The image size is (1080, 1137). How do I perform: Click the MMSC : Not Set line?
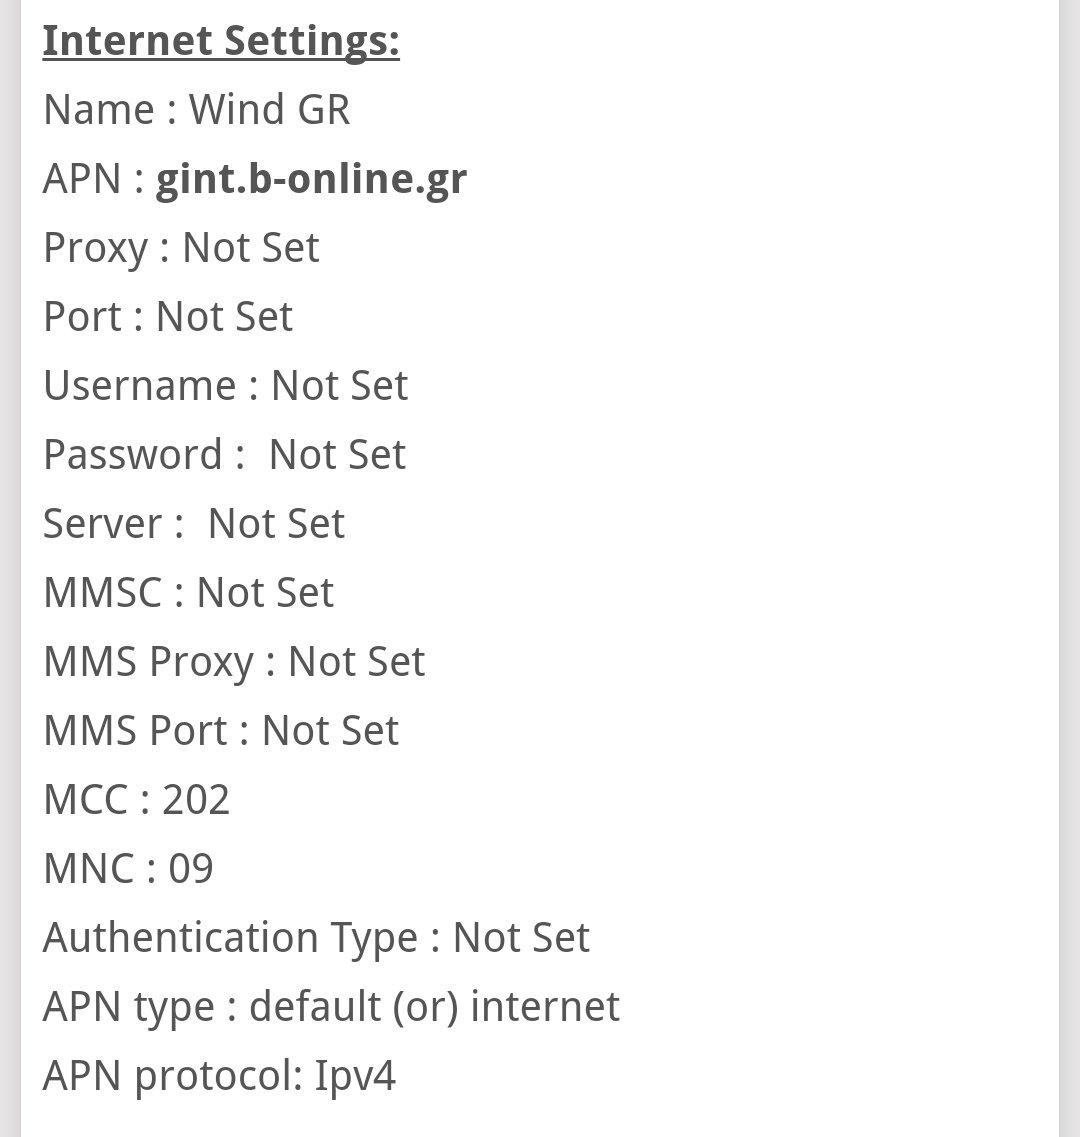coord(188,593)
